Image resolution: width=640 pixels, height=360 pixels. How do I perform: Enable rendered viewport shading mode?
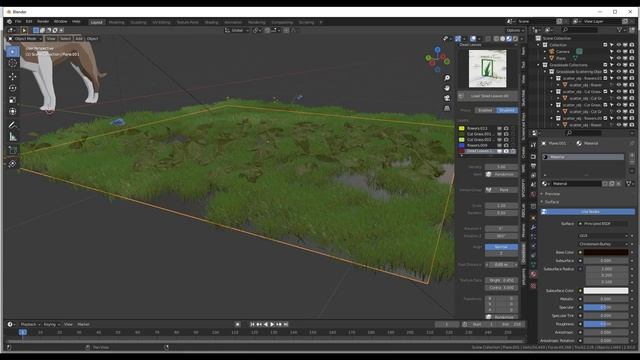(515, 39)
